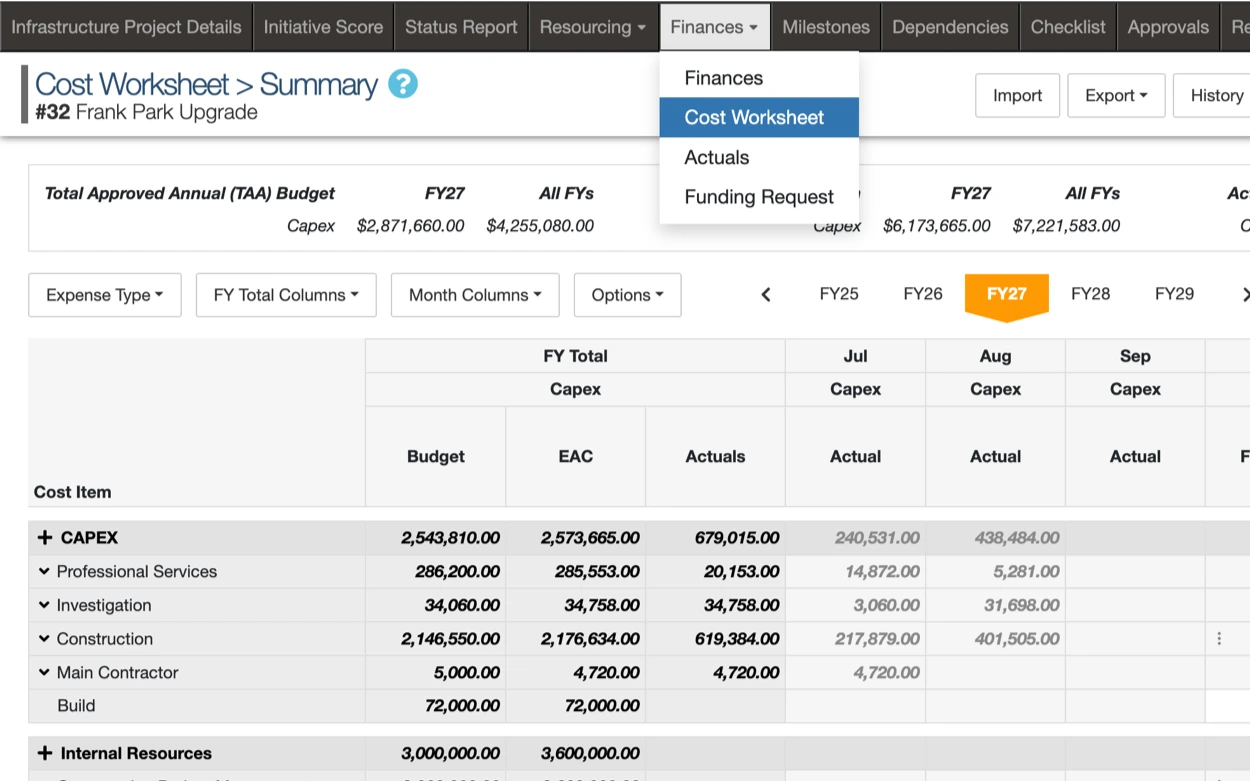Open the Approvals tab
The image size is (1250, 781).
(x=1168, y=27)
